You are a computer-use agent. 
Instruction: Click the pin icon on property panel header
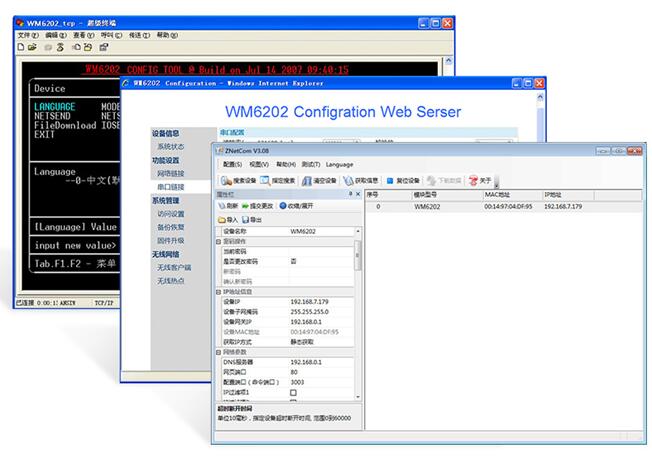[350, 194]
